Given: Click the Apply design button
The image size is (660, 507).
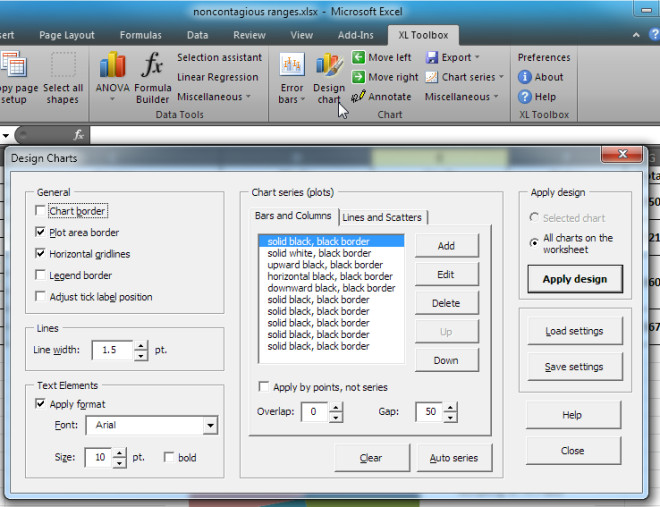Looking at the screenshot, I should [575, 279].
